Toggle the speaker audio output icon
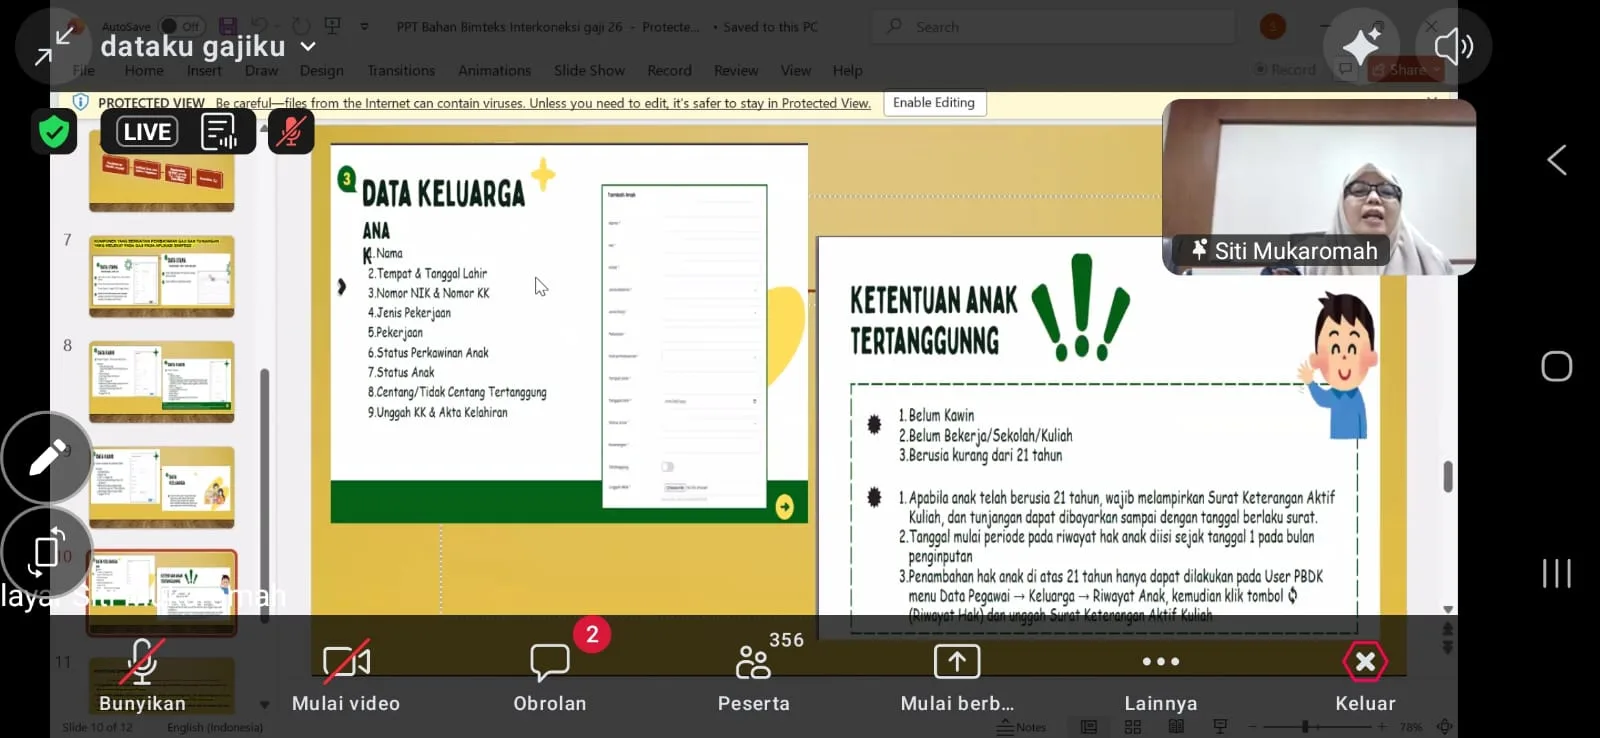1600x738 pixels. [1453, 46]
